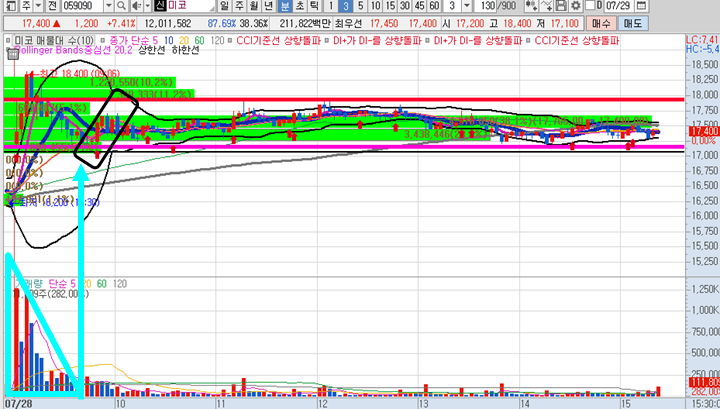Viewport: 720px width, 409px height.
Task: Click current price 17,400 in quote bar
Action: 35,23
